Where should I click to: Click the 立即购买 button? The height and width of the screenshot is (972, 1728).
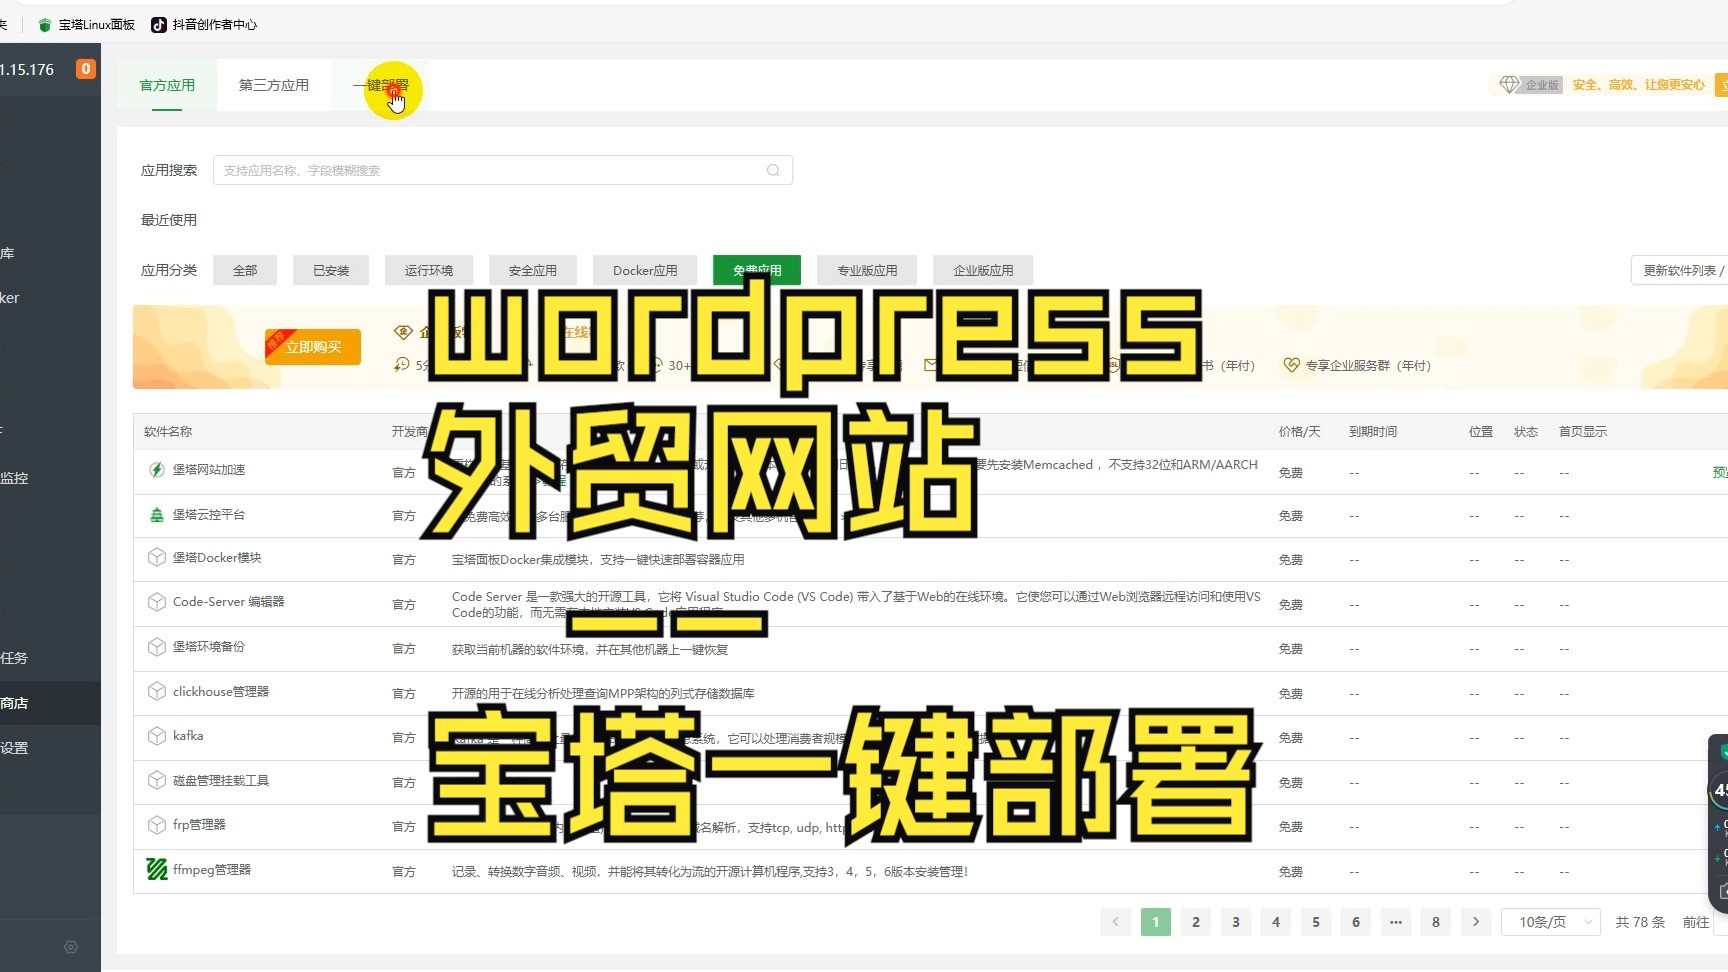(313, 347)
